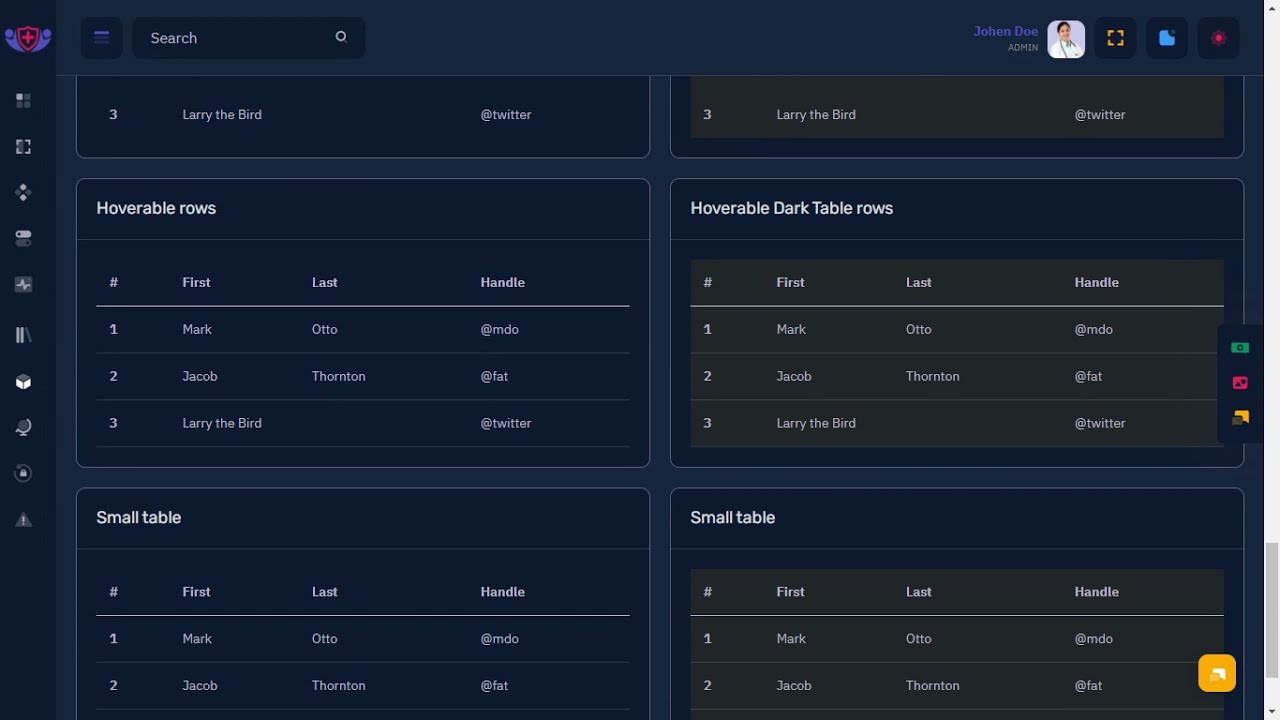Image resolution: width=1280 pixels, height=720 pixels.
Task: Click "Thornton" in the Hoverable rows table
Action: point(338,376)
